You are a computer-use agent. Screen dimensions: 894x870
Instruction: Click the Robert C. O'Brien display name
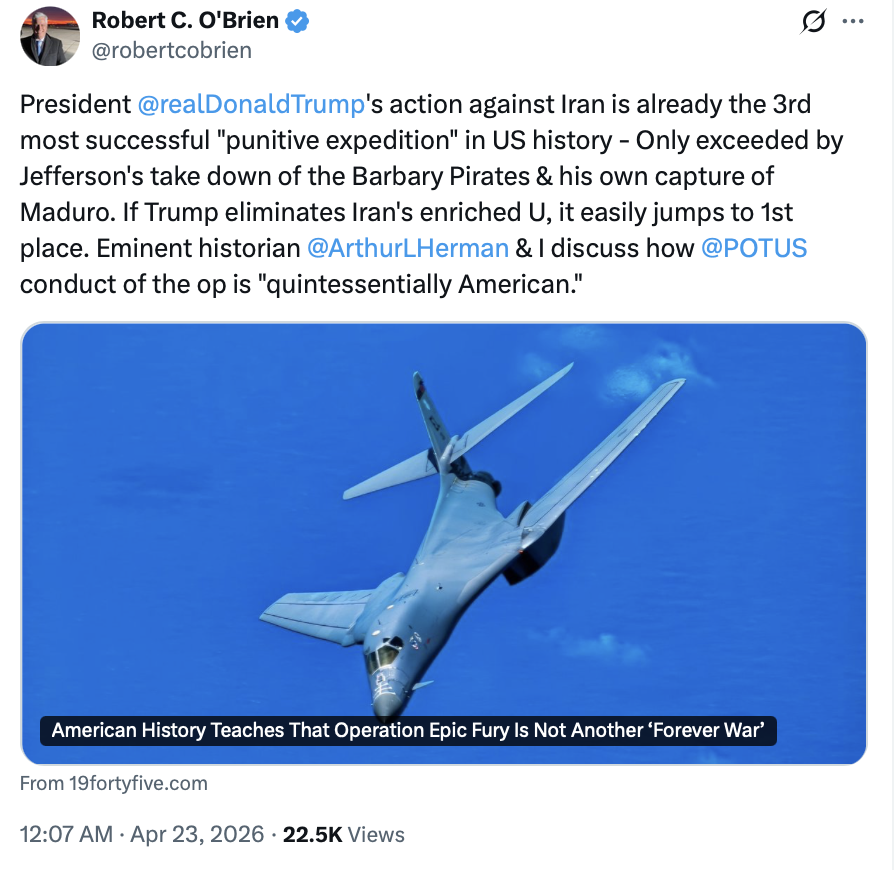[185, 21]
